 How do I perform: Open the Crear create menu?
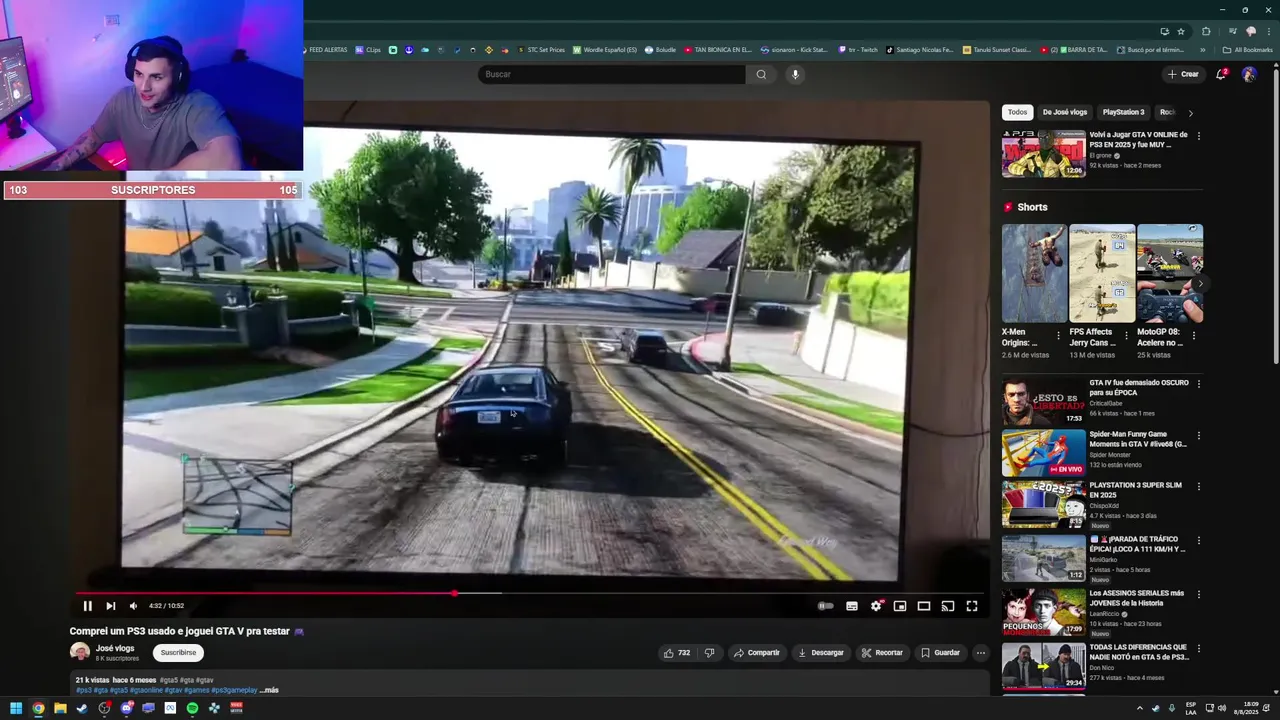tap(1182, 74)
